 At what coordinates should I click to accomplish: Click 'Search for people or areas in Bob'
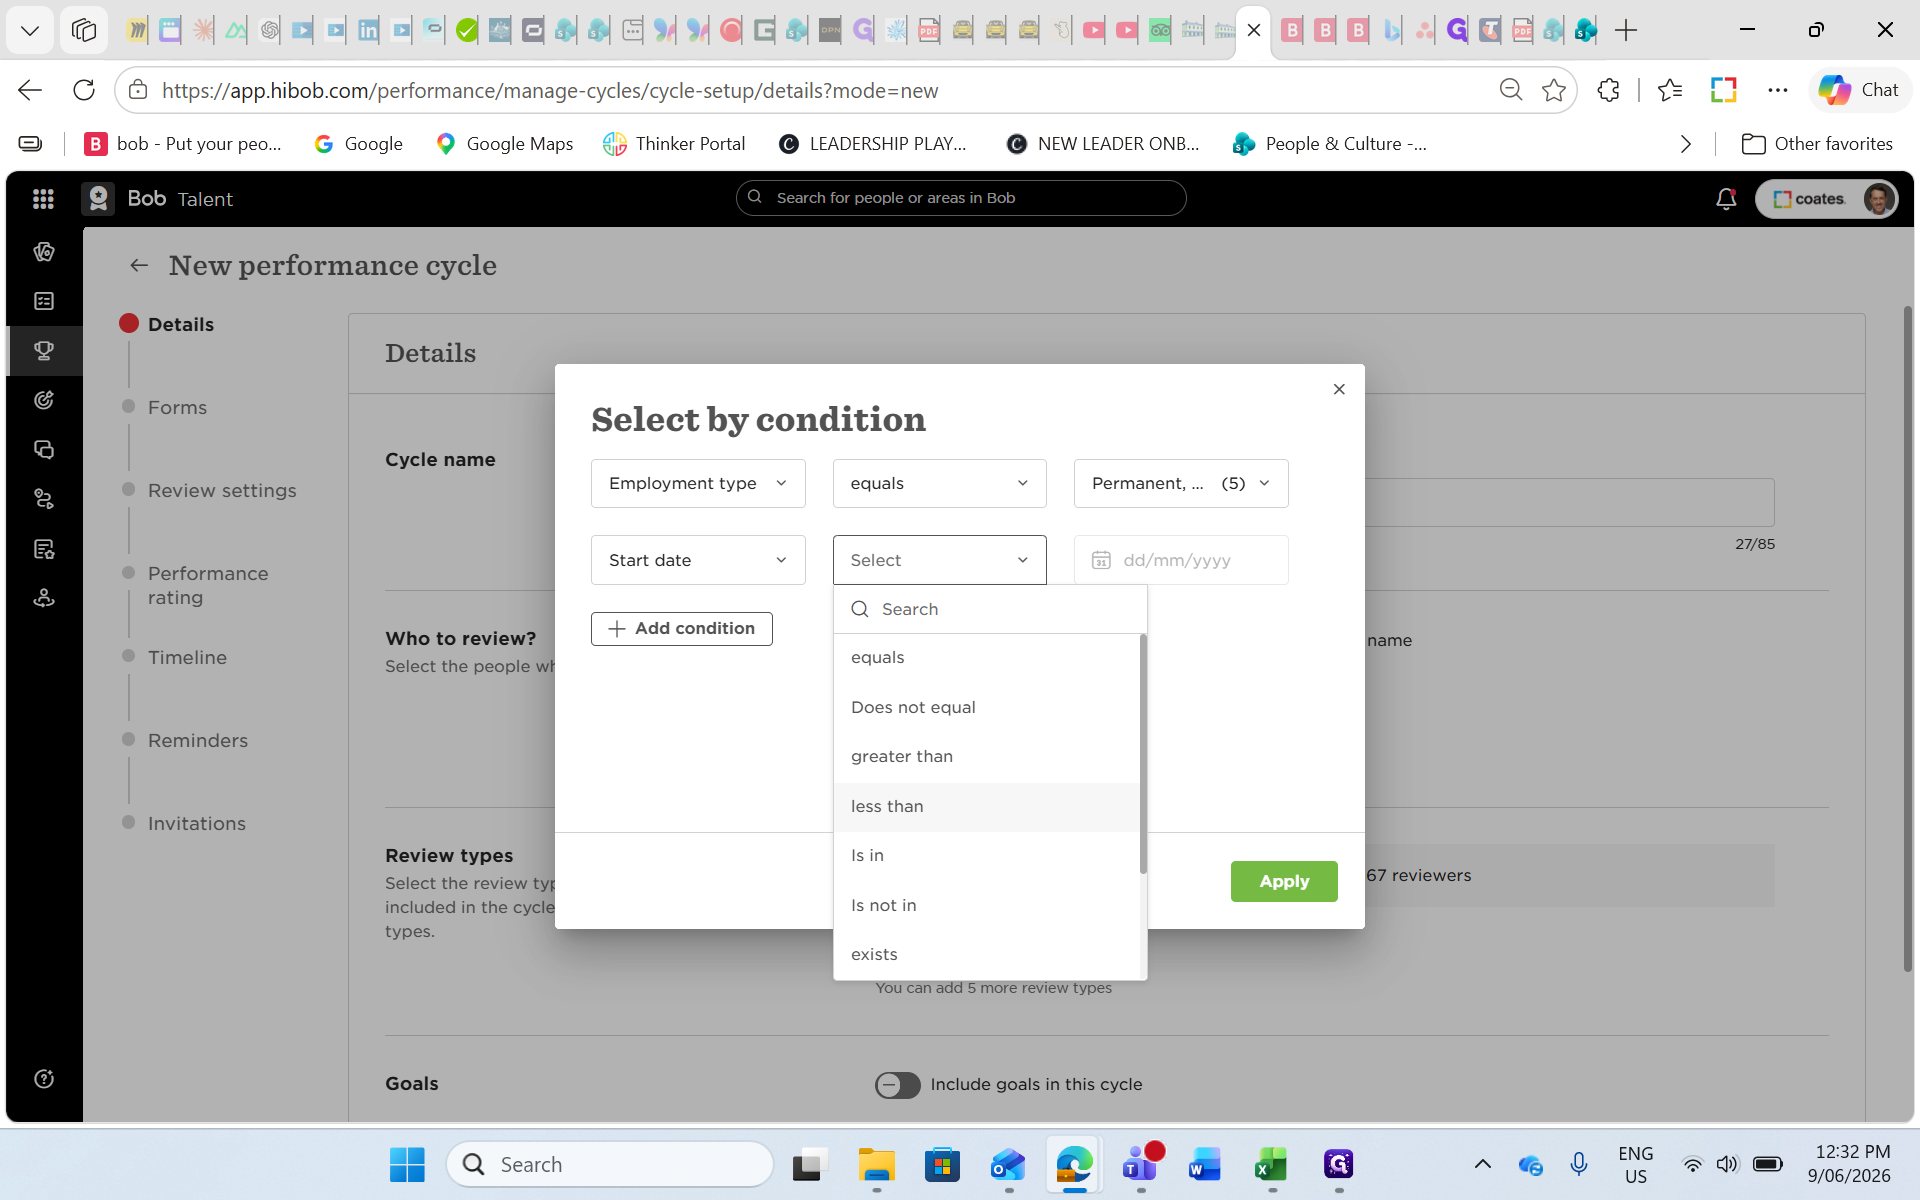point(961,198)
